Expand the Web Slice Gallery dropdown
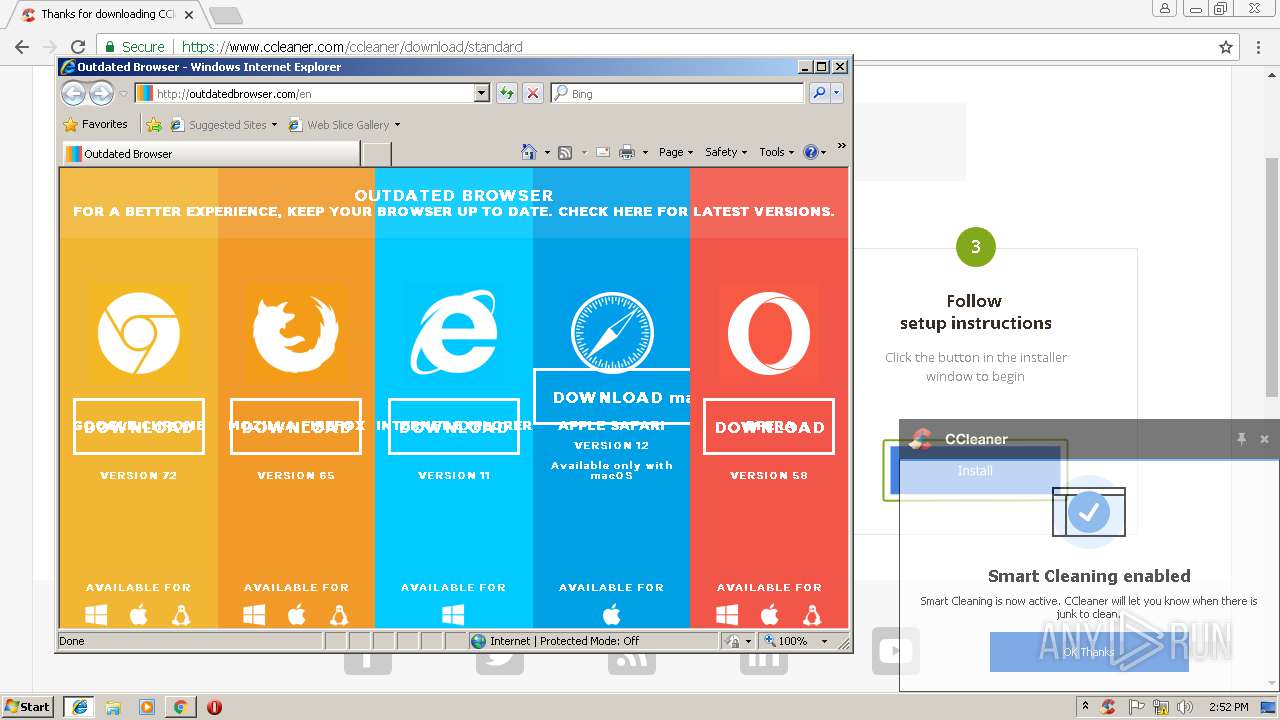1280x720 pixels. click(397, 125)
